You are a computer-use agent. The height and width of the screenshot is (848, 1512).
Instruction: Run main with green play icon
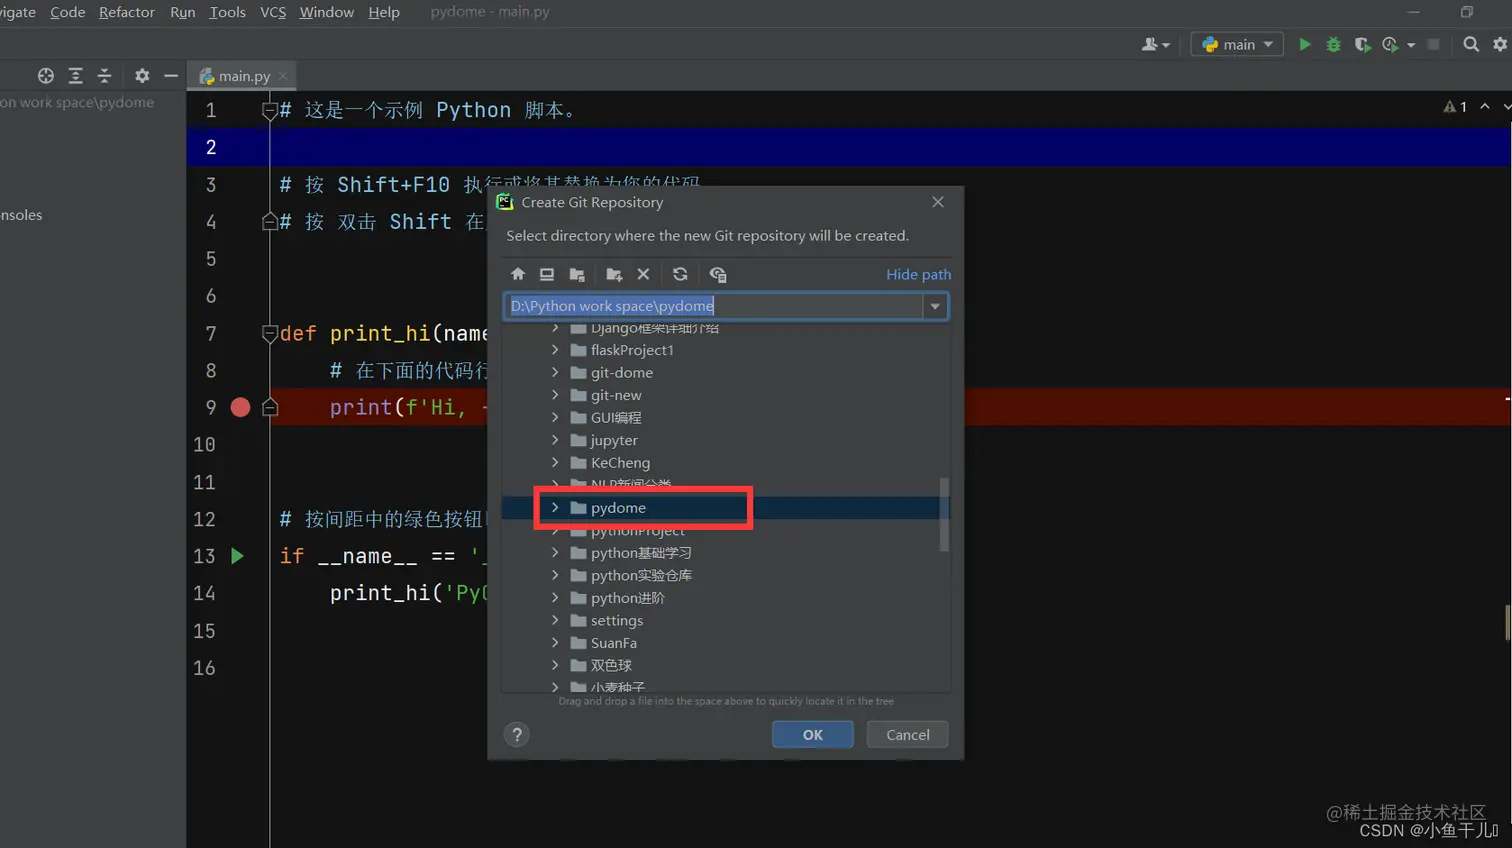[1304, 44]
